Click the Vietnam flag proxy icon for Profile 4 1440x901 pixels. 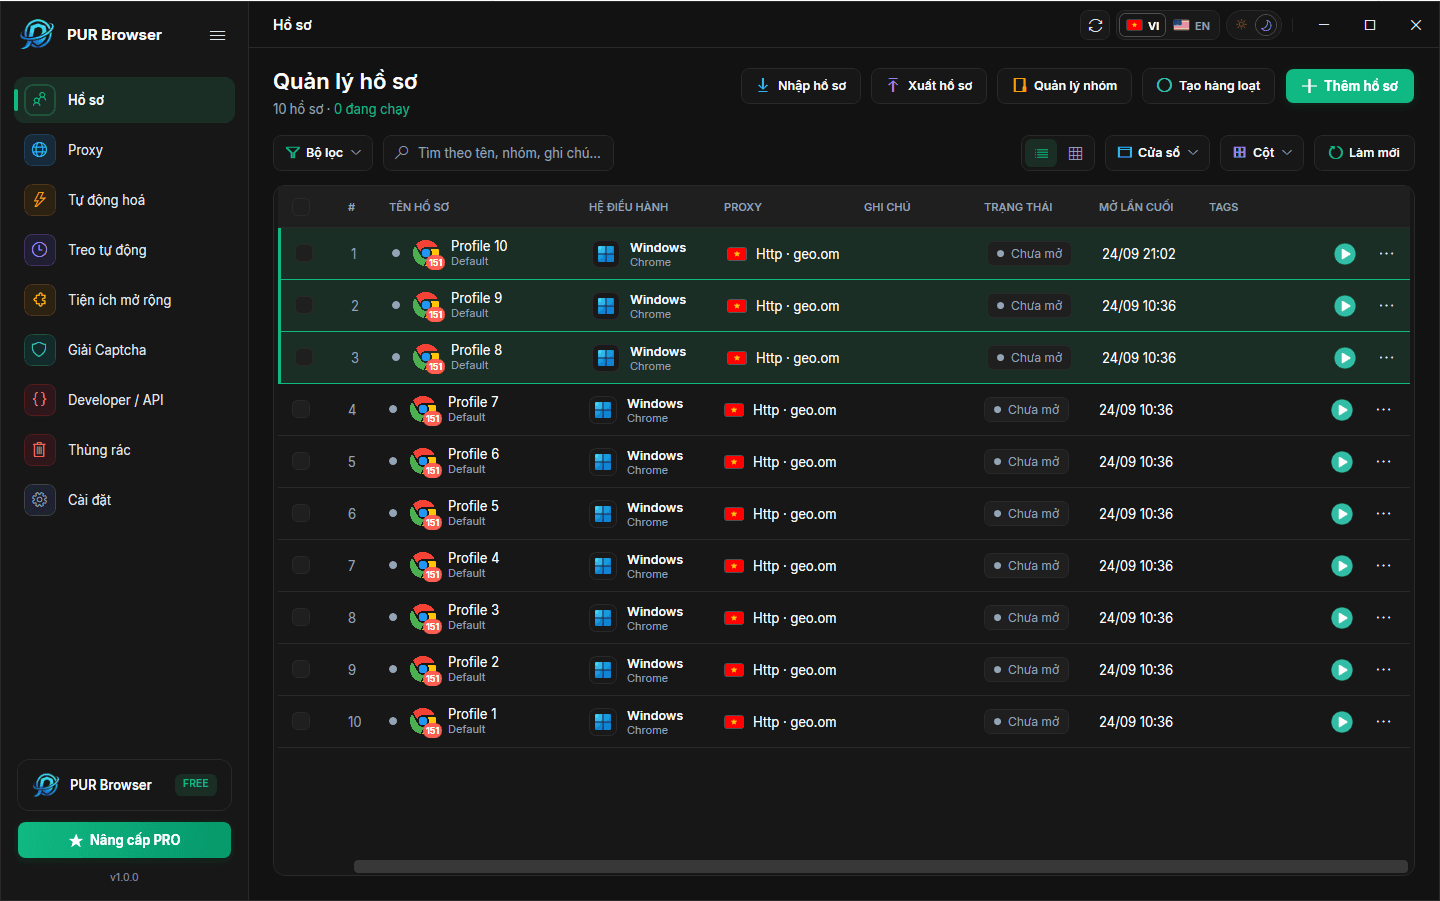734,566
